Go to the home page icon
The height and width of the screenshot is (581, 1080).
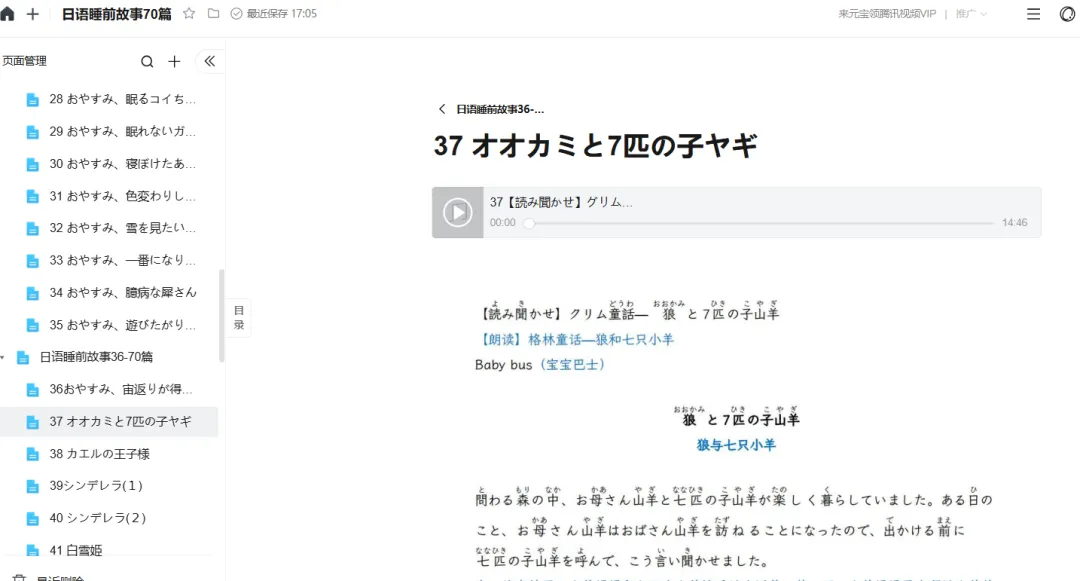pos(7,14)
